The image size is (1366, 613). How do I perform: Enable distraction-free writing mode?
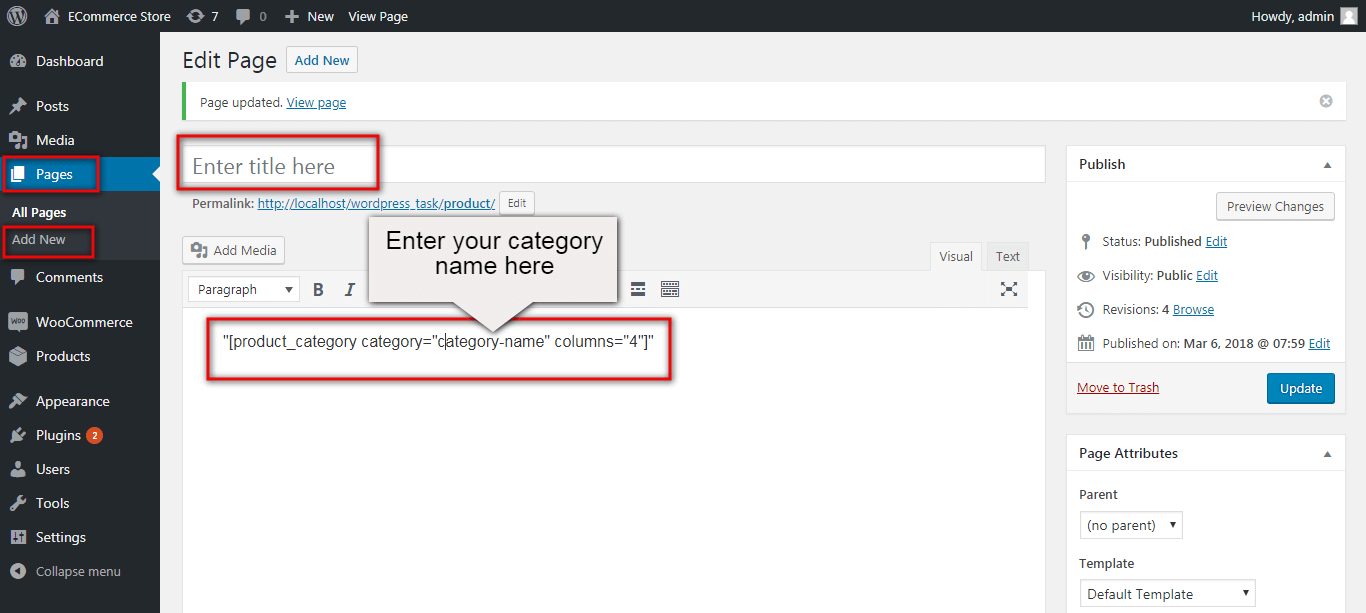[1009, 289]
